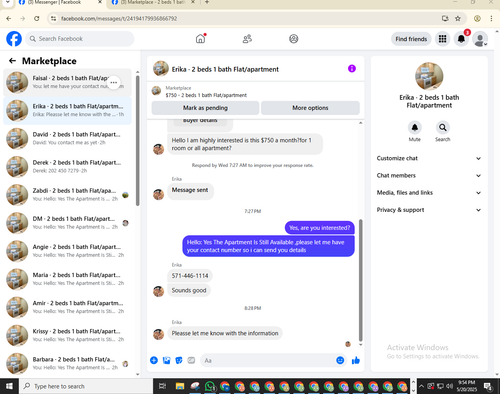The image size is (500, 394).
Task: Open the Home icon in top navigation
Action: pyautogui.click(x=200, y=39)
